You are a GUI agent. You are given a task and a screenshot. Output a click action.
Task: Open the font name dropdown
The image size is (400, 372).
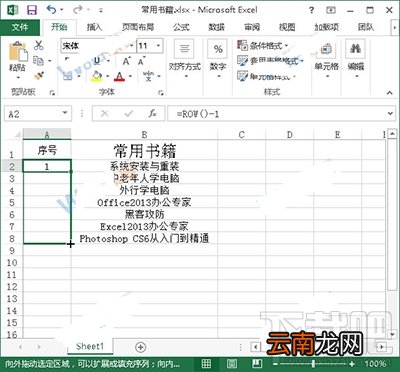coord(132,46)
